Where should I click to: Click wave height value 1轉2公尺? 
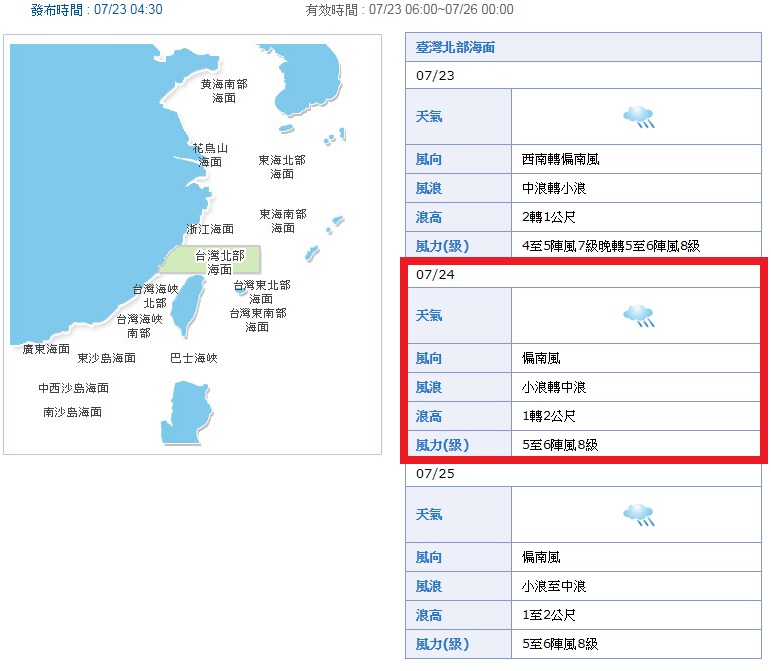549,416
